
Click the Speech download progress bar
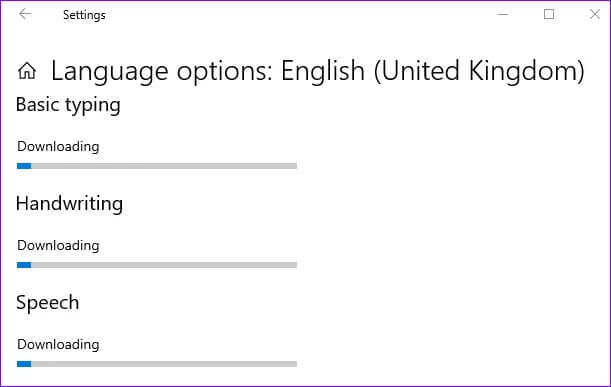pos(157,364)
